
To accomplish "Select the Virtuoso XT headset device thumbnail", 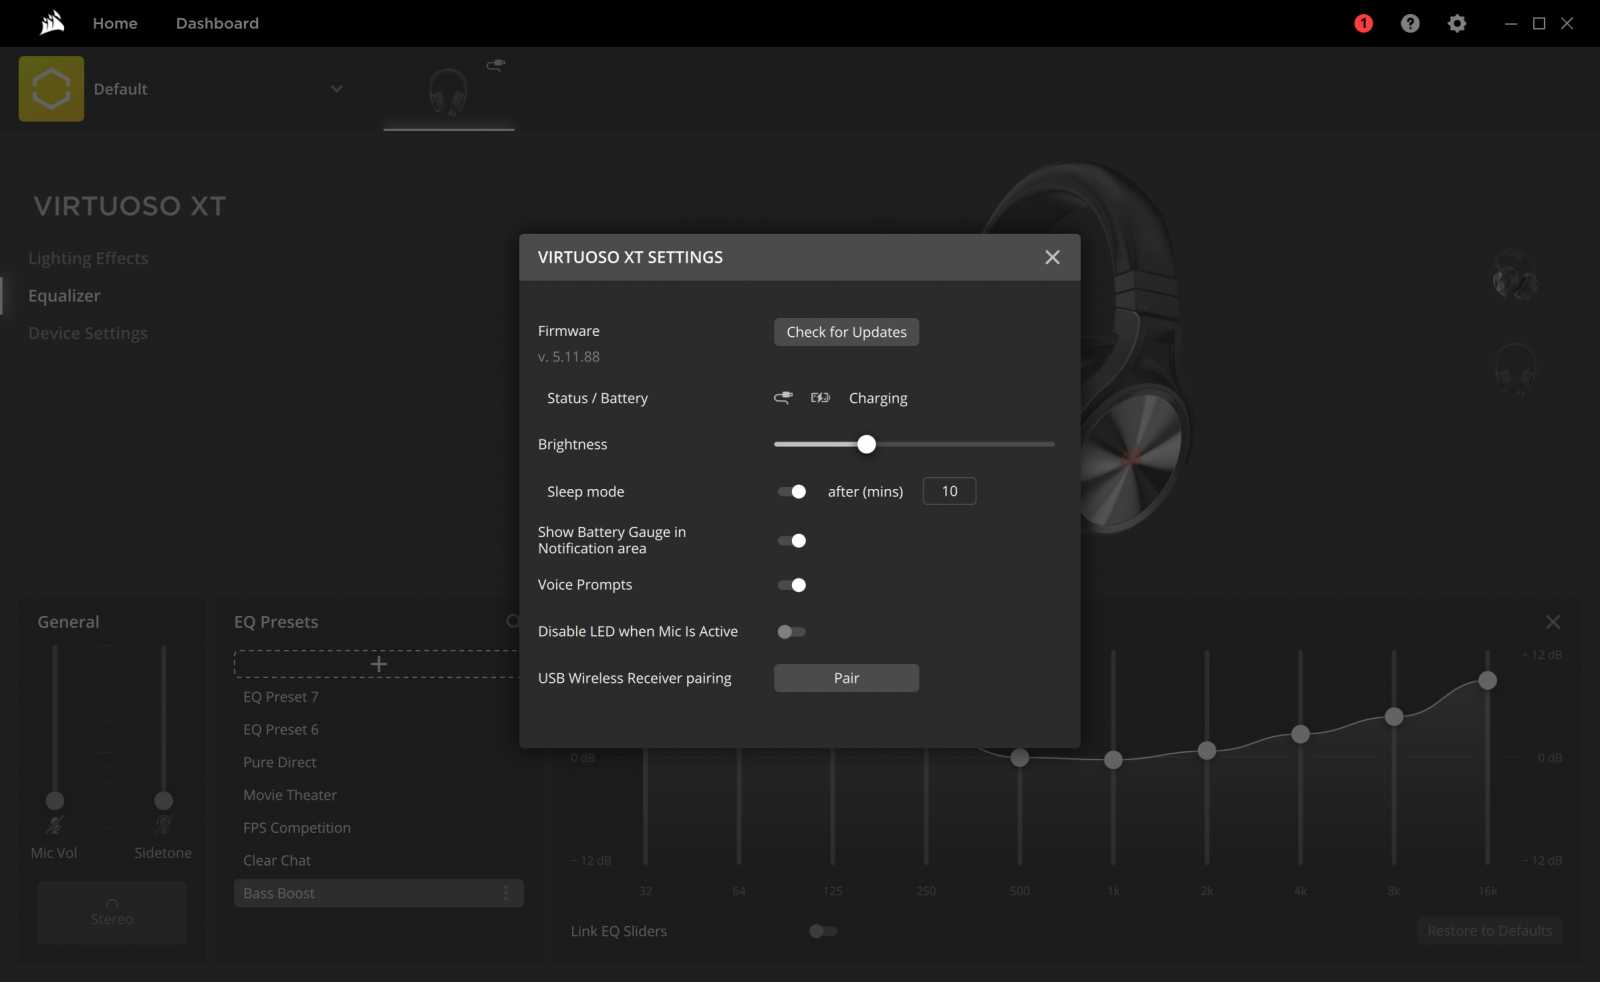I will pyautogui.click(x=448, y=93).
